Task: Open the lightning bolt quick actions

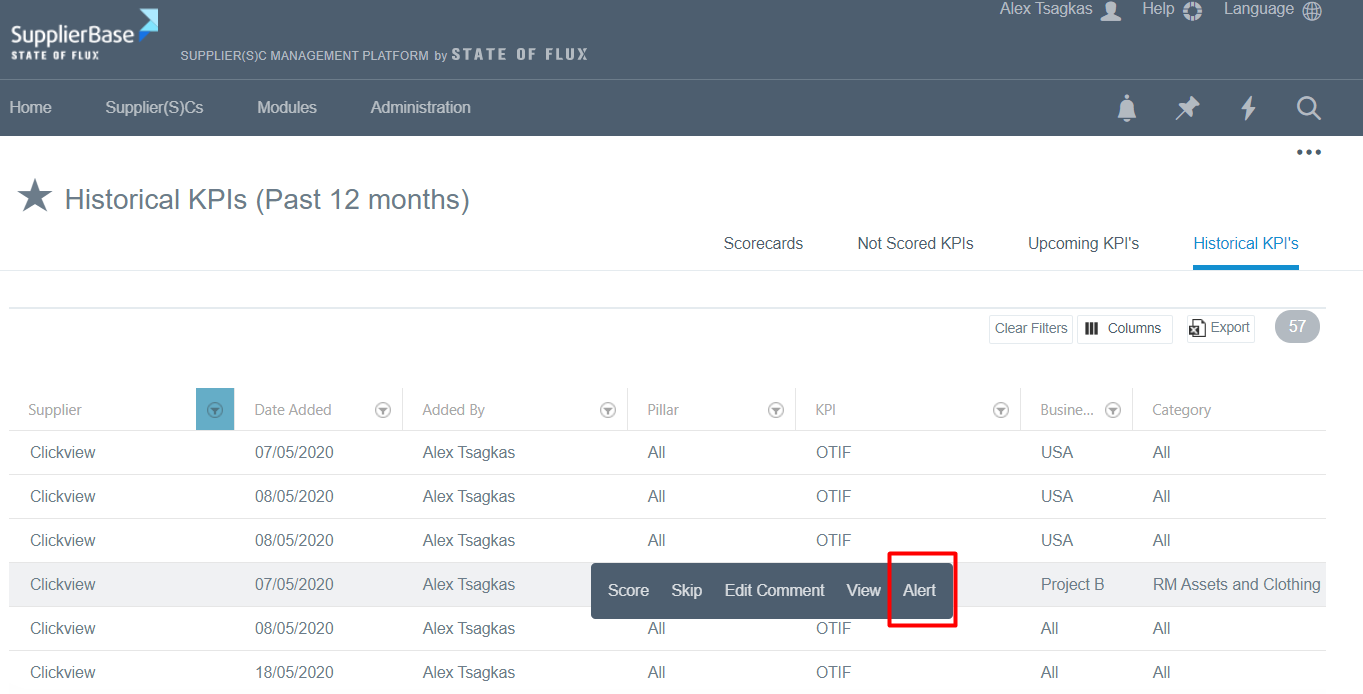Action: (x=1248, y=108)
